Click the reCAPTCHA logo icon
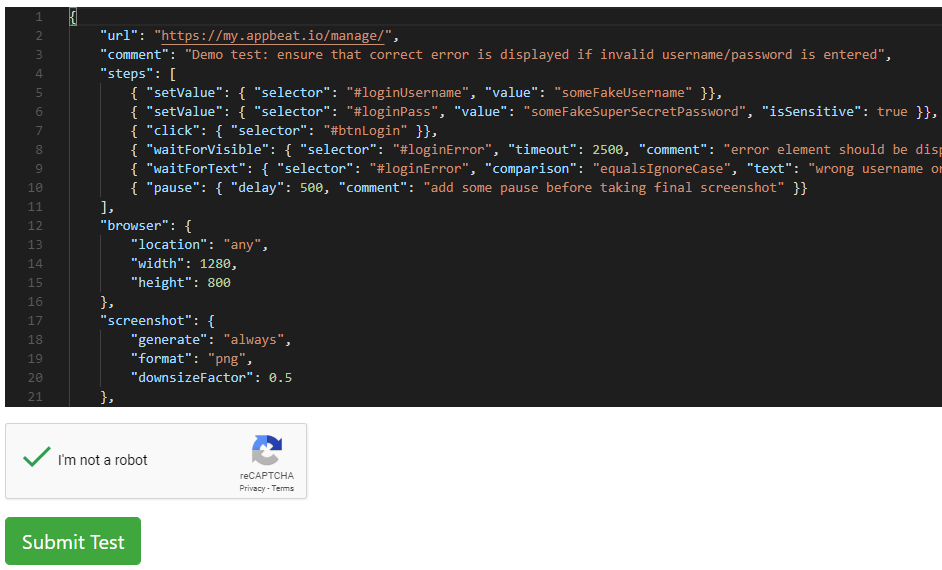The width and height of the screenshot is (942, 570). tap(267, 450)
